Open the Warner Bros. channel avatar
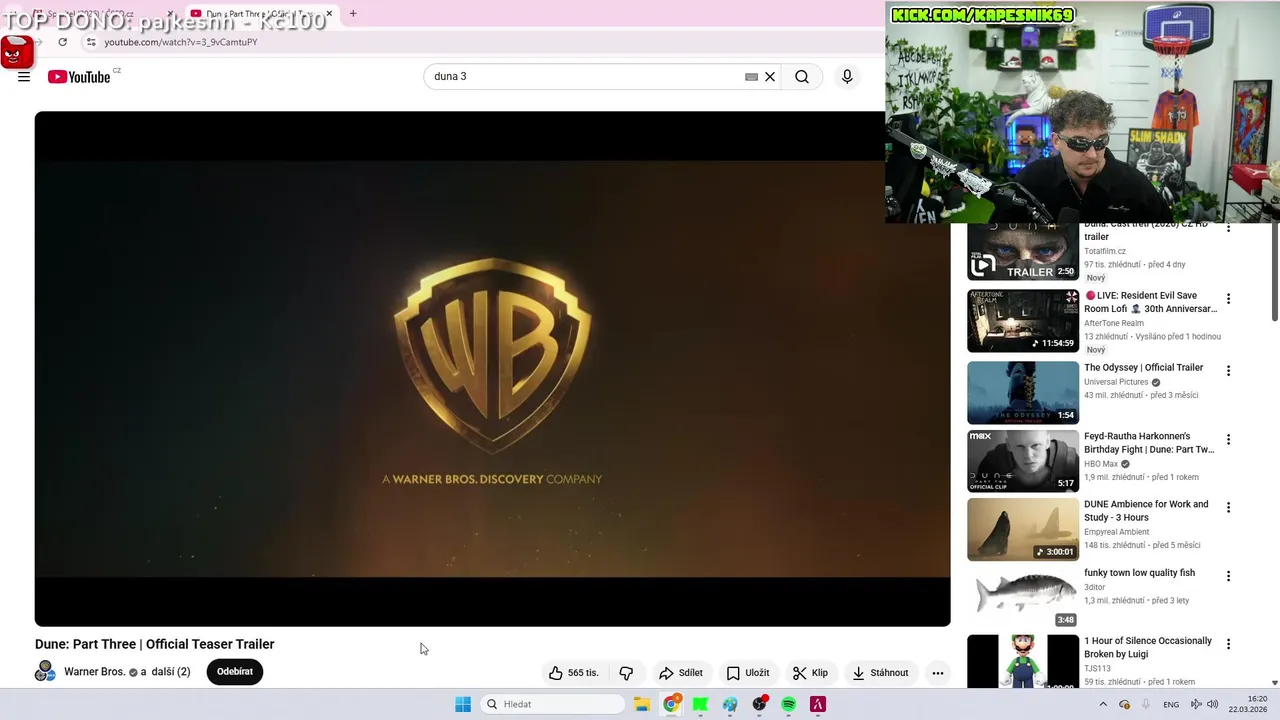 click(x=45, y=672)
